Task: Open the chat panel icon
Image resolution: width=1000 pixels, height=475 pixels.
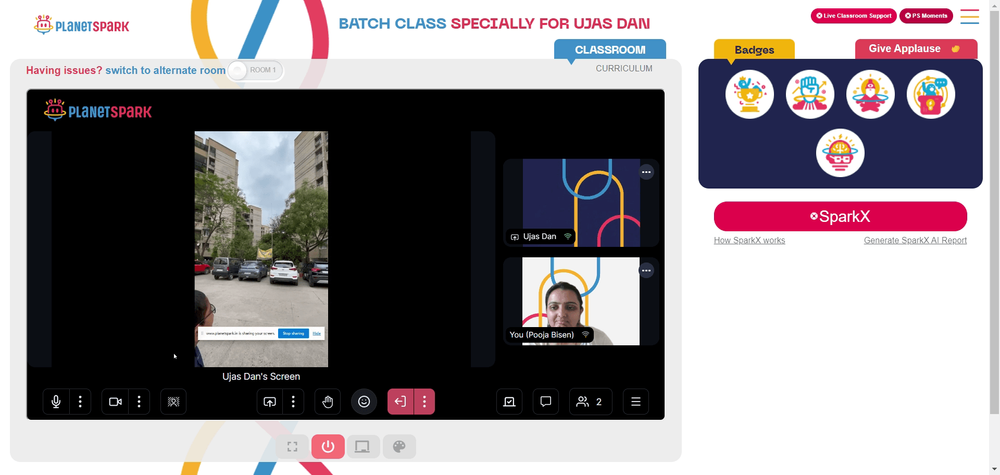Action: (x=546, y=402)
